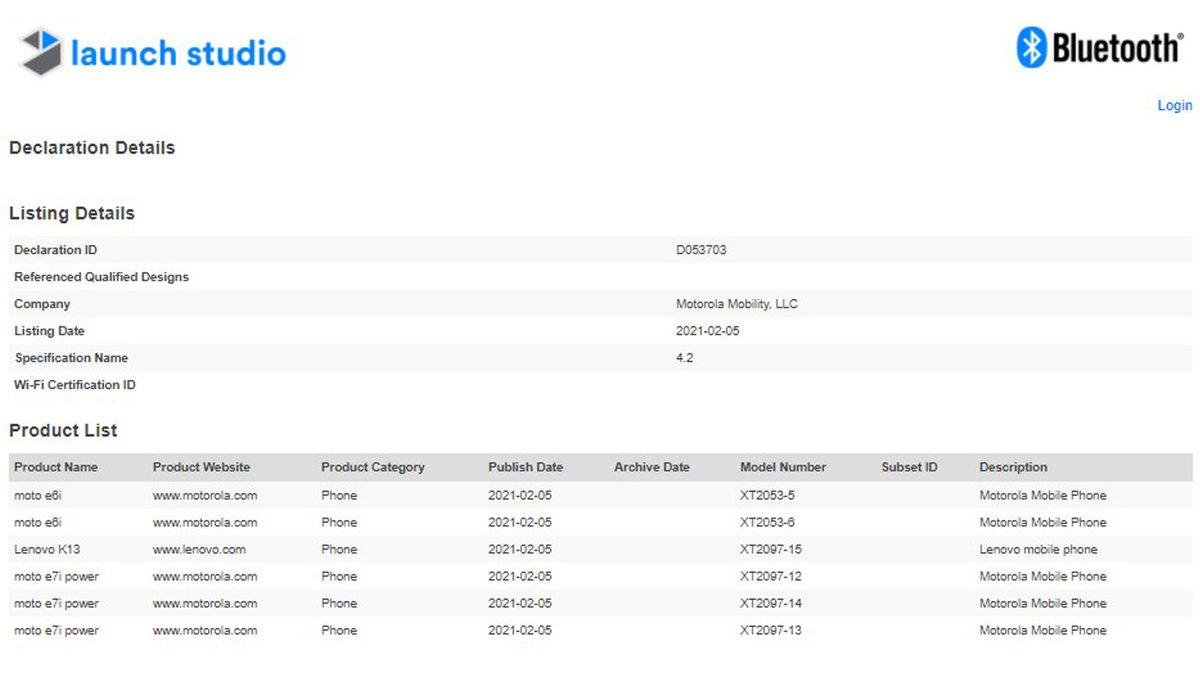Click the Archive Date column header

652,467
